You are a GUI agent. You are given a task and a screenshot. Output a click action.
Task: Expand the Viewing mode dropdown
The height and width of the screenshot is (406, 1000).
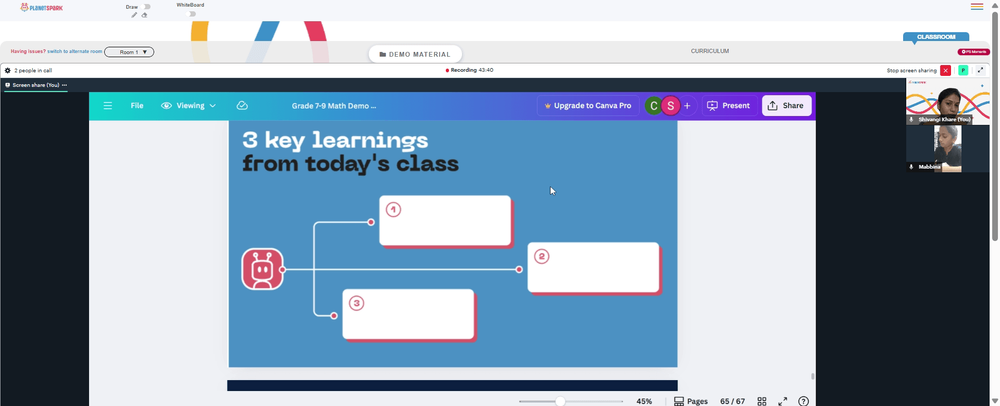(189, 106)
